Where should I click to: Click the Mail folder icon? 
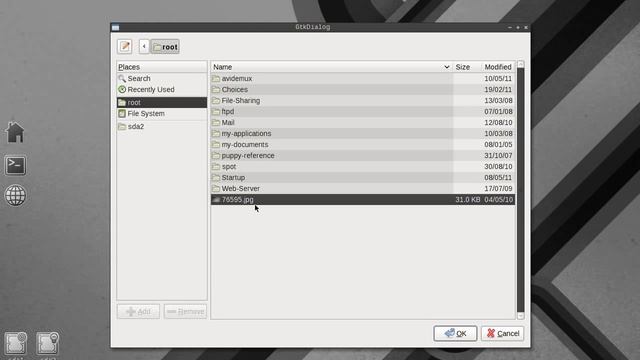click(216, 122)
